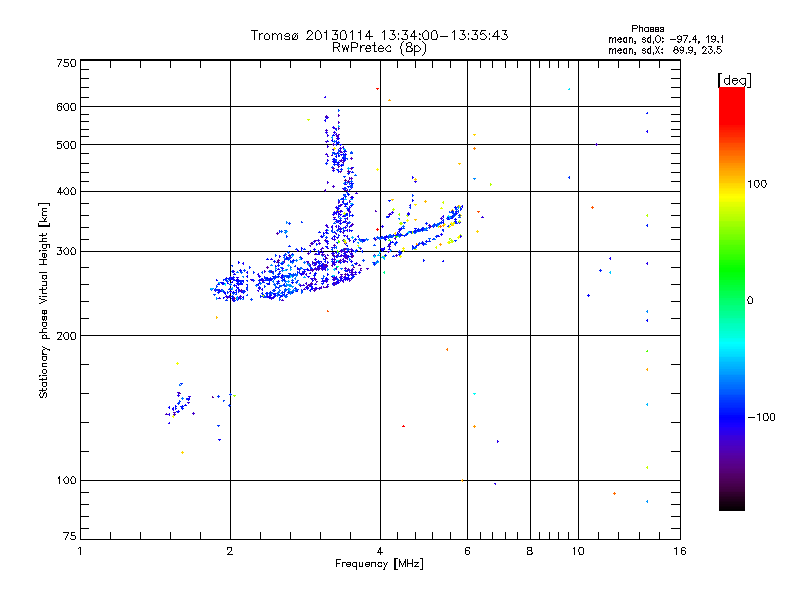The width and height of the screenshot is (800, 600).
Task: Click the x-axis tick label '10'
Action: (578, 551)
